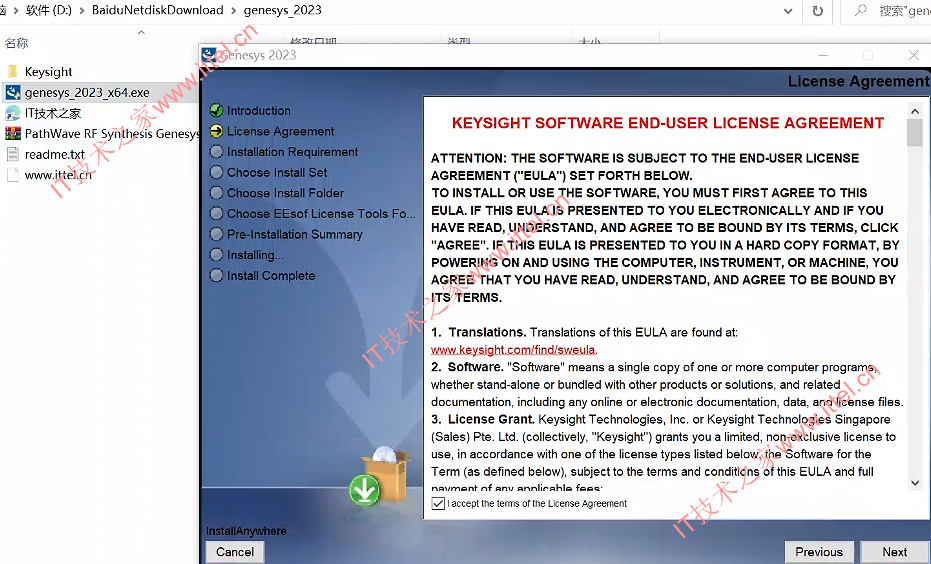Click the Genesys 2023 title bar icon
This screenshot has height=564, width=931.
coord(209,55)
